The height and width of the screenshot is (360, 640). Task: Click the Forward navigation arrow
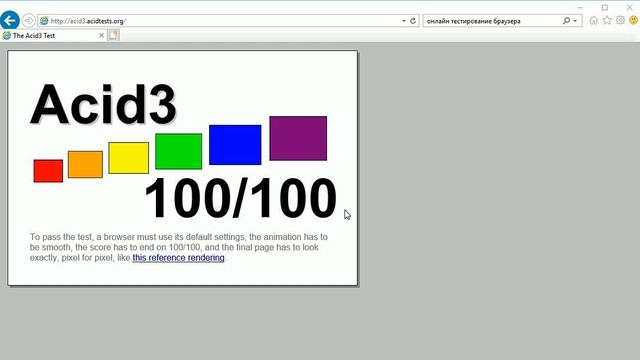click(29, 20)
